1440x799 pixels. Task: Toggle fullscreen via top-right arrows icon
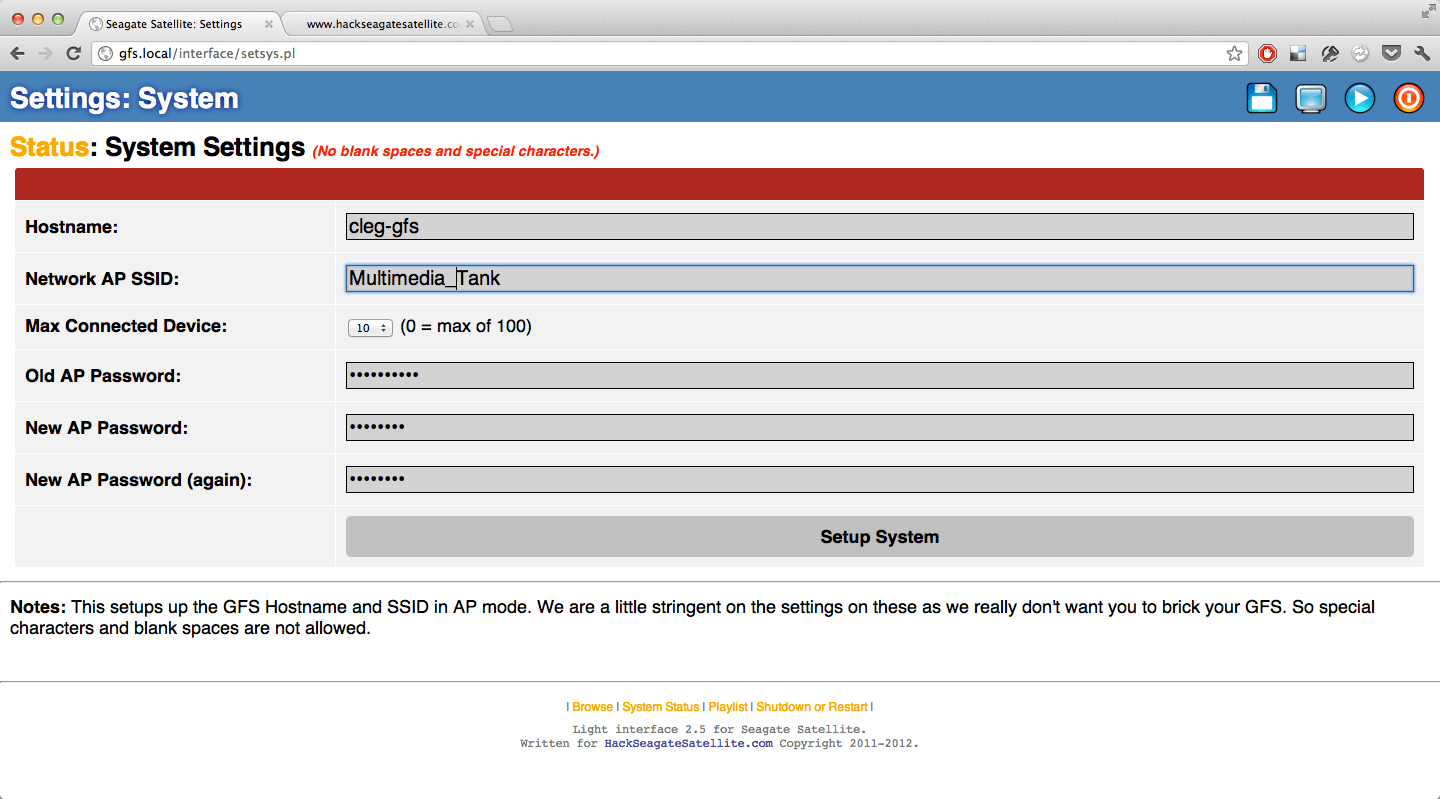tap(1427, 11)
